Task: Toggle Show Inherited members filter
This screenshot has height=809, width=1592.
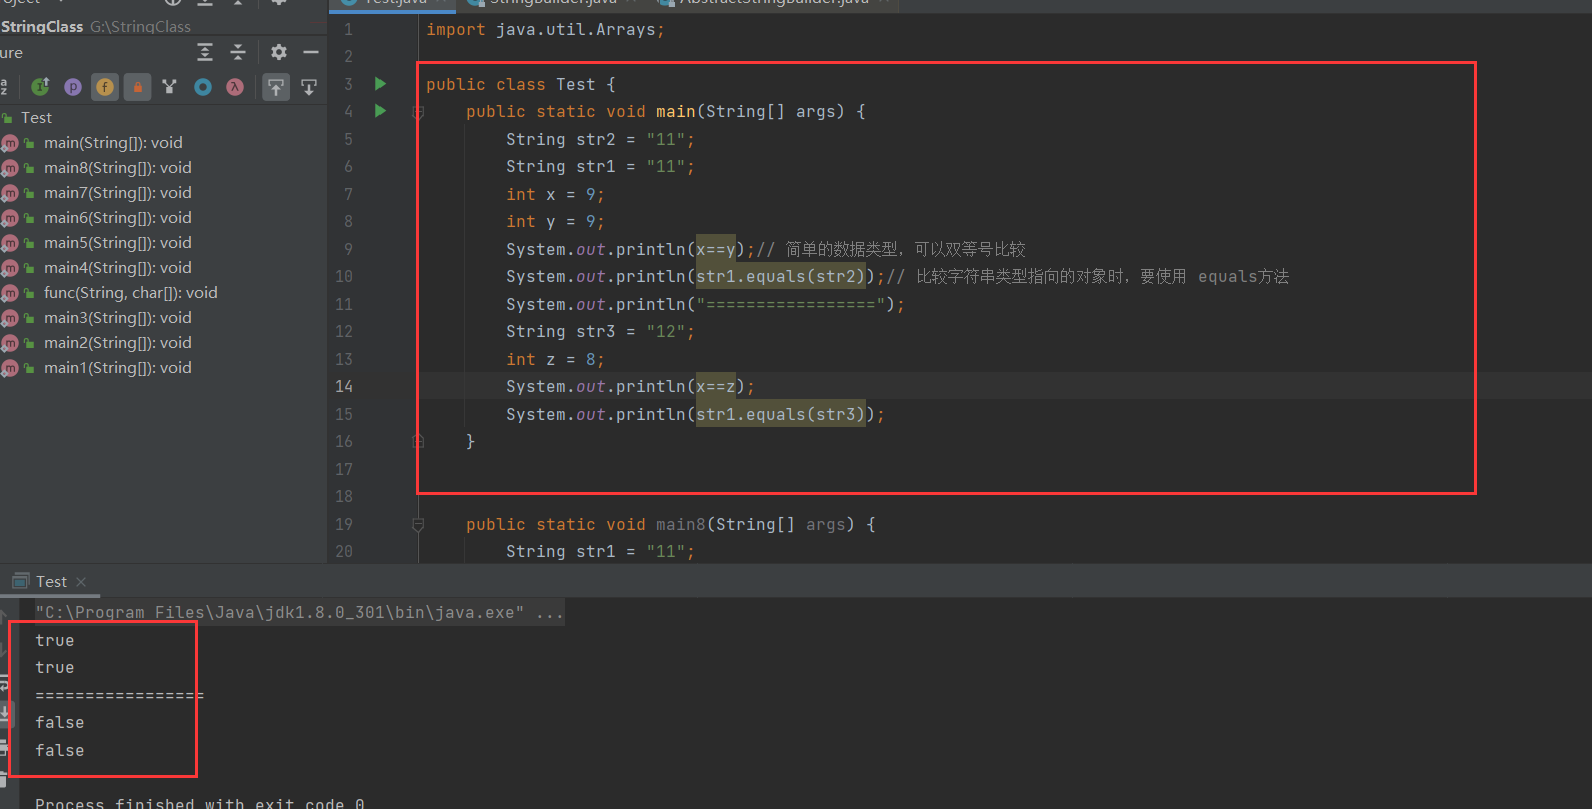Action: 41,87
